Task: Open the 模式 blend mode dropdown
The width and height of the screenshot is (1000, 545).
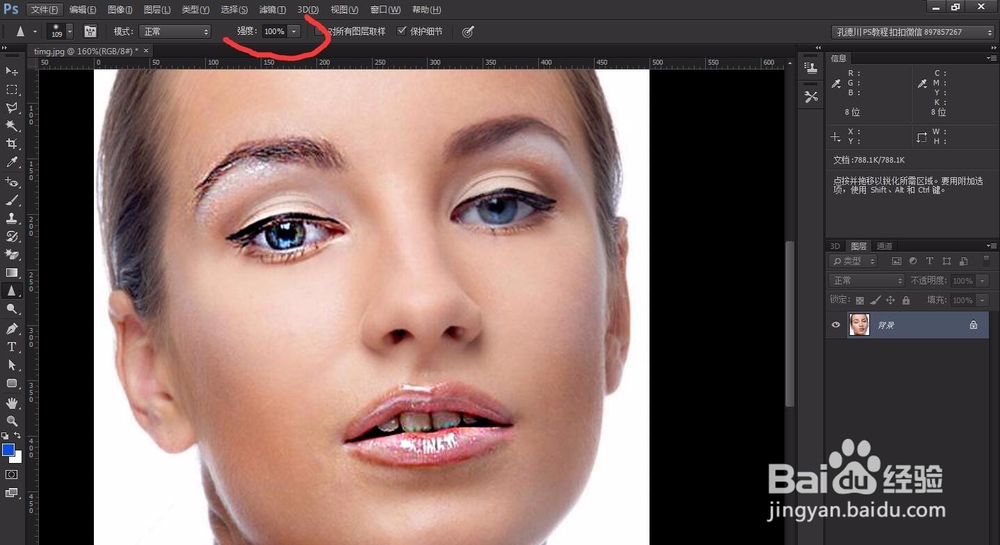Action: pos(175,31)
